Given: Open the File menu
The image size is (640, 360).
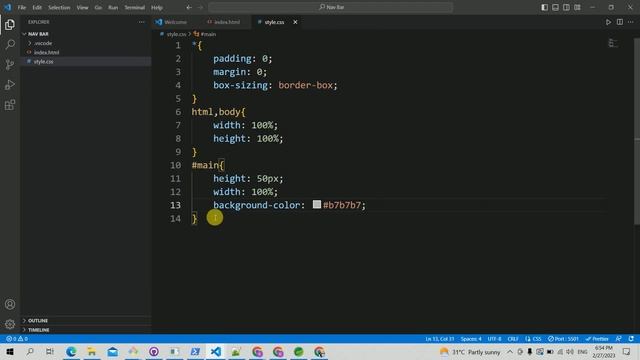Looking at the screenshot, I should point(22,7).
